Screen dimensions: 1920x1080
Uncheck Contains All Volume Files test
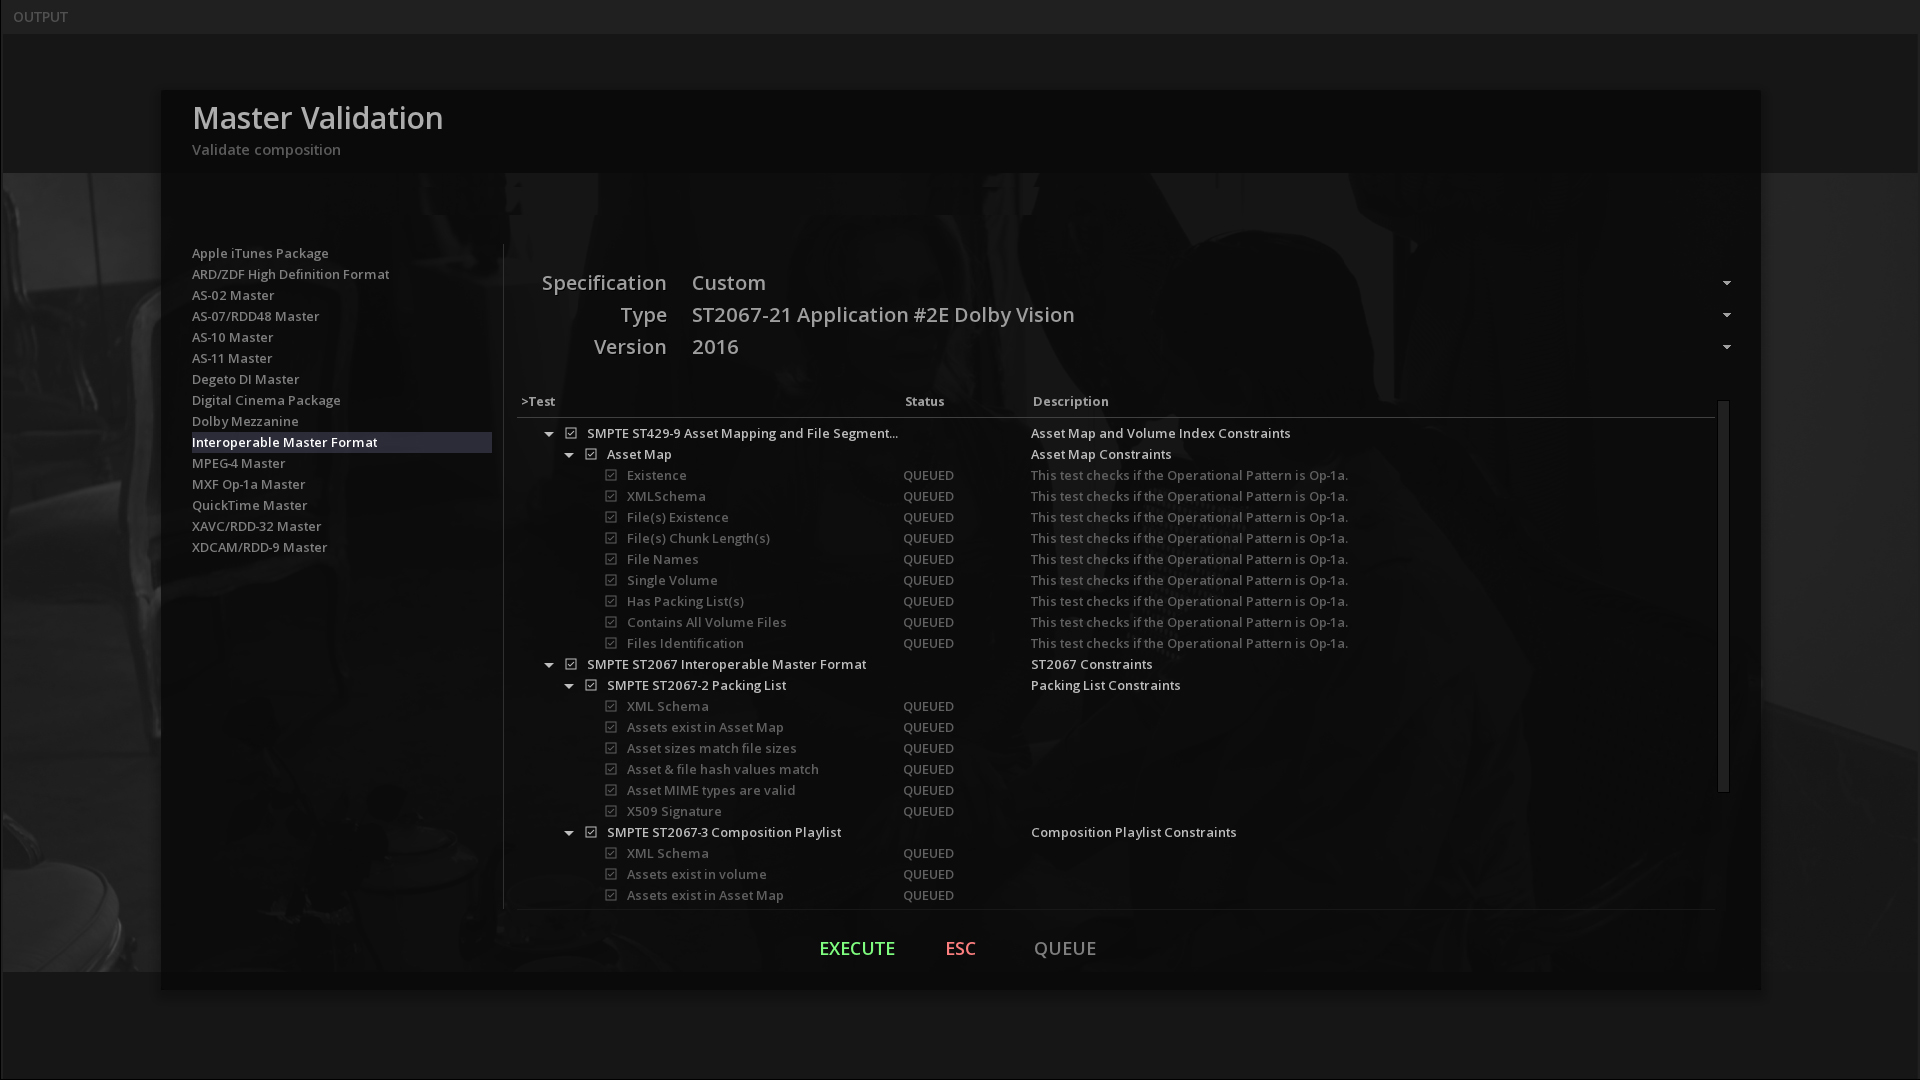click(611, 622)
